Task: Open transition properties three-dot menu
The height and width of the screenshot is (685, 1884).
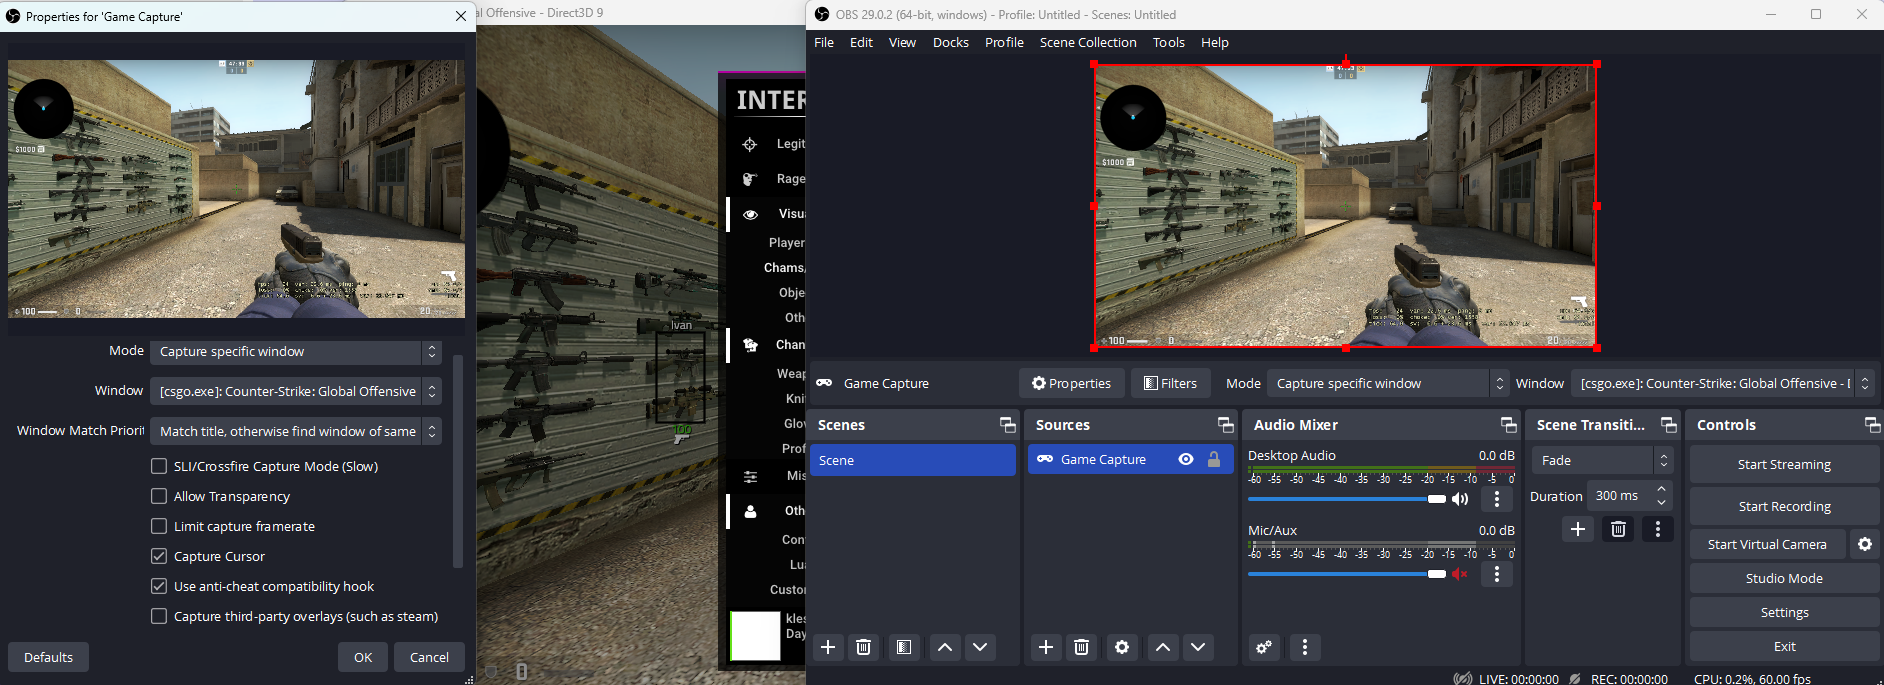Action: point(1658,529)
